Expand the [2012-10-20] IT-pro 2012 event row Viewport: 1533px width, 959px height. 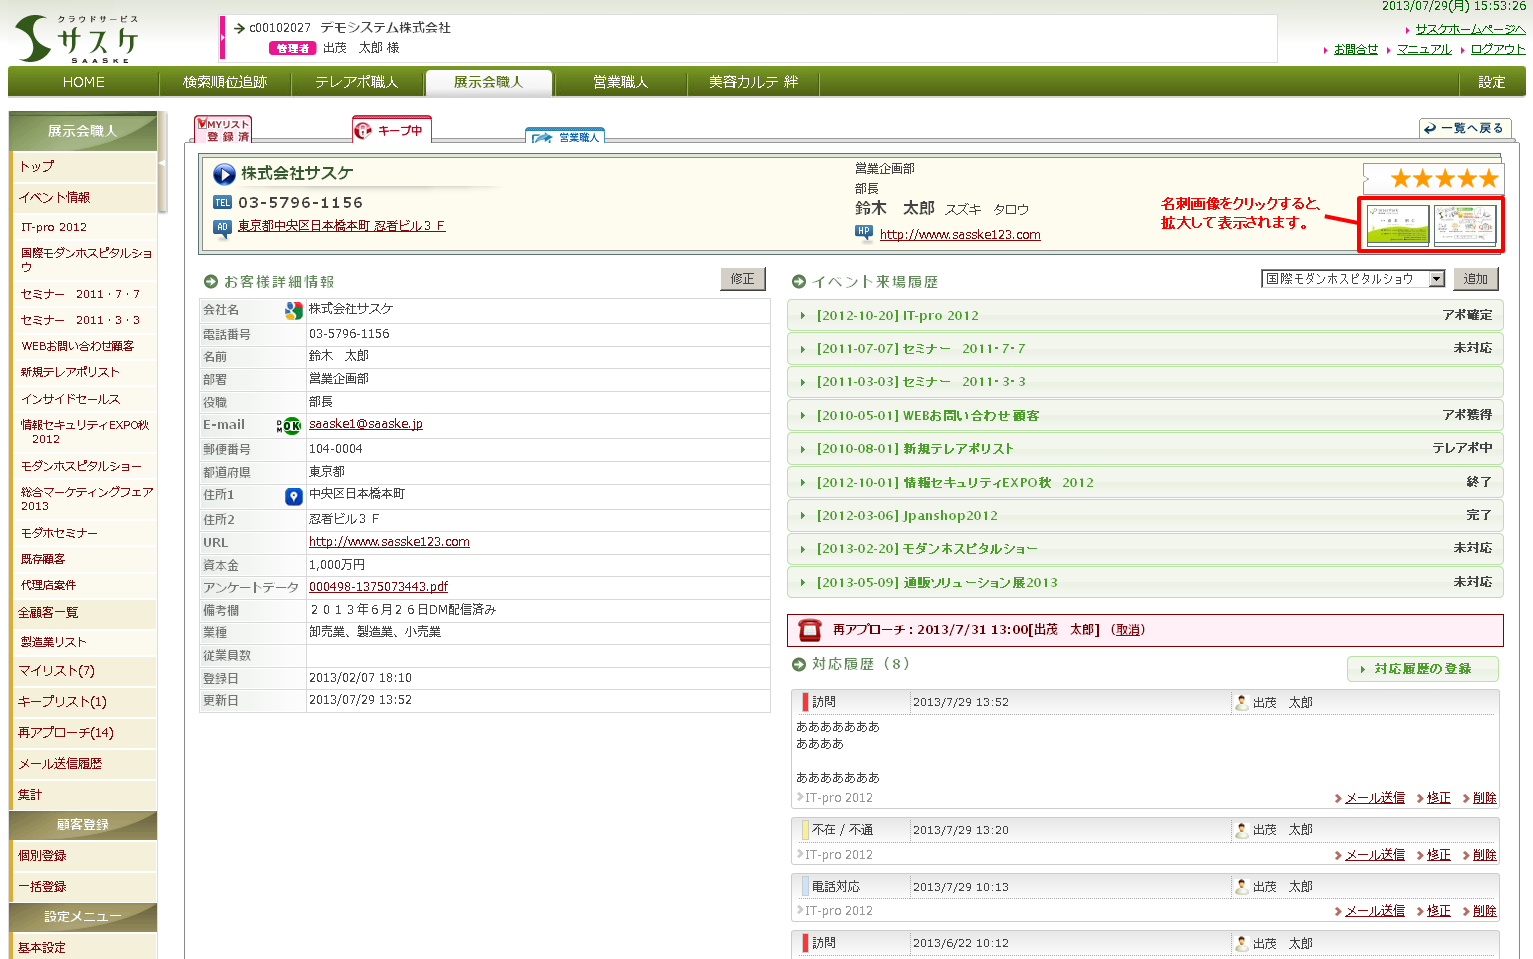pos(897,315)
